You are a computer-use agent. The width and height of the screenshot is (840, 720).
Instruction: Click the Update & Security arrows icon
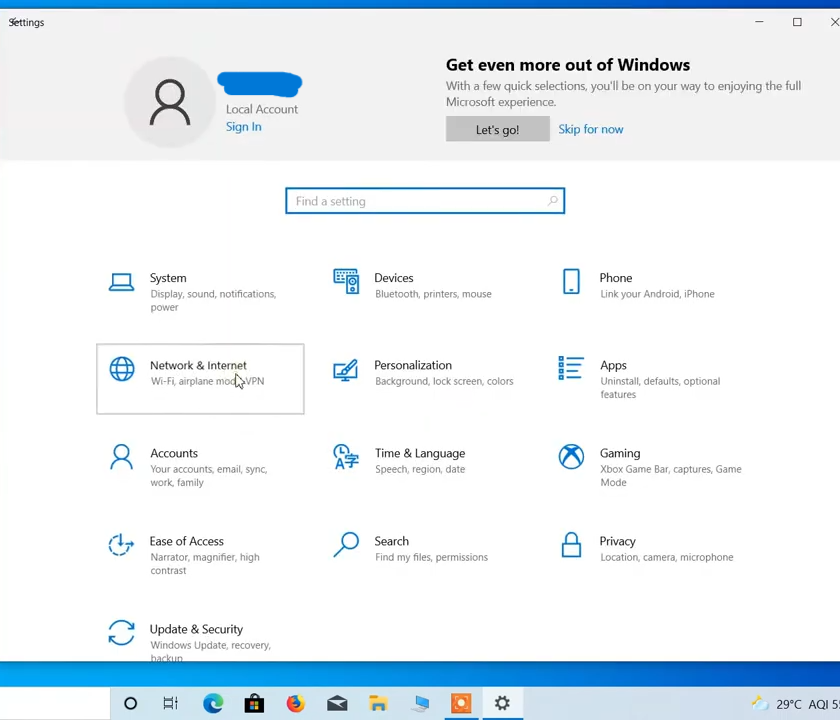coord(121,633)
